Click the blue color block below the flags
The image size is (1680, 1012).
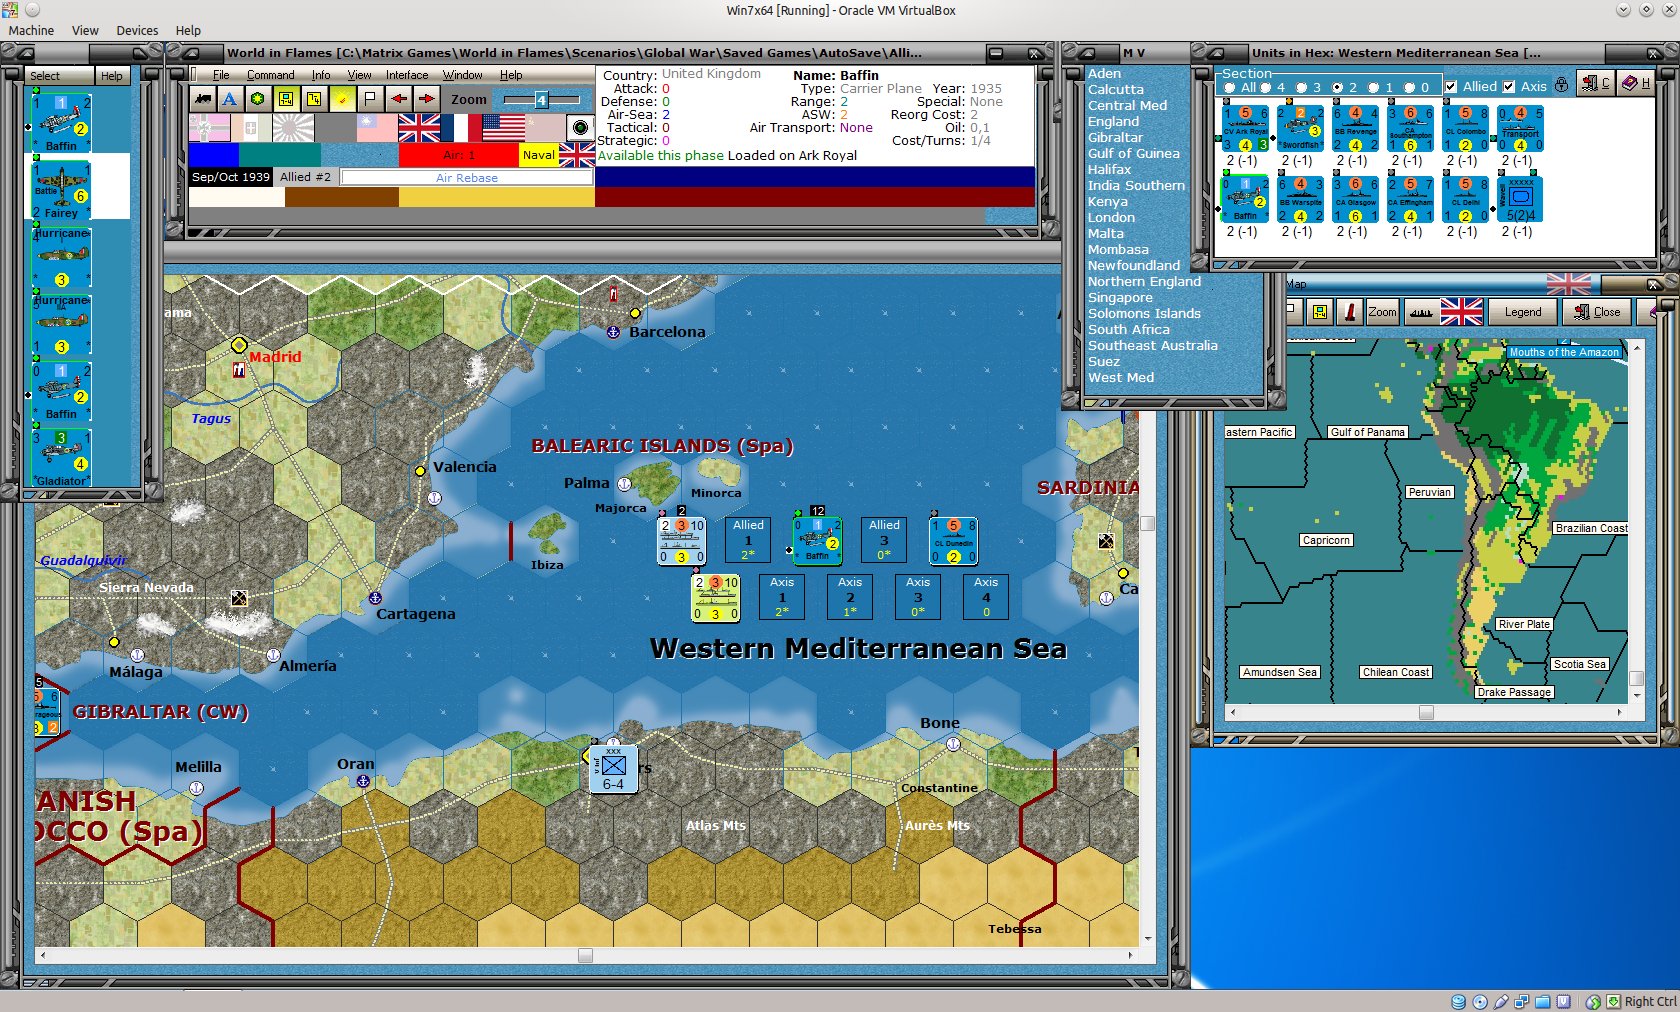(x=214, y=155)
